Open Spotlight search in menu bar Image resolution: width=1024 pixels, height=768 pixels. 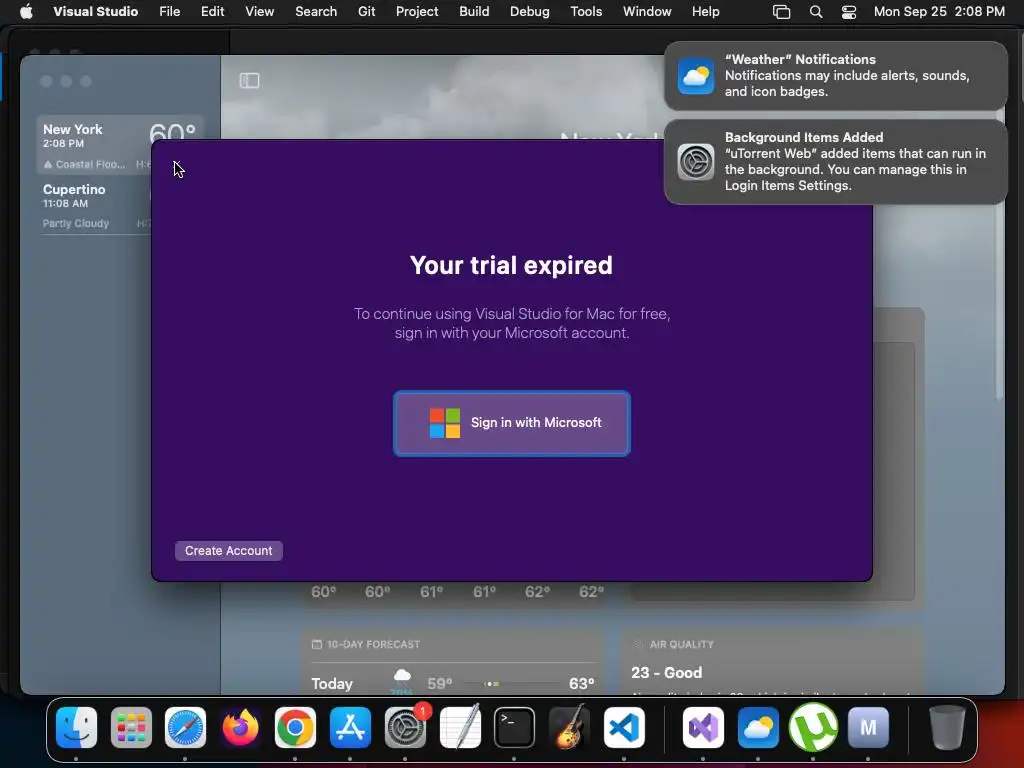(x=816, y=12)
